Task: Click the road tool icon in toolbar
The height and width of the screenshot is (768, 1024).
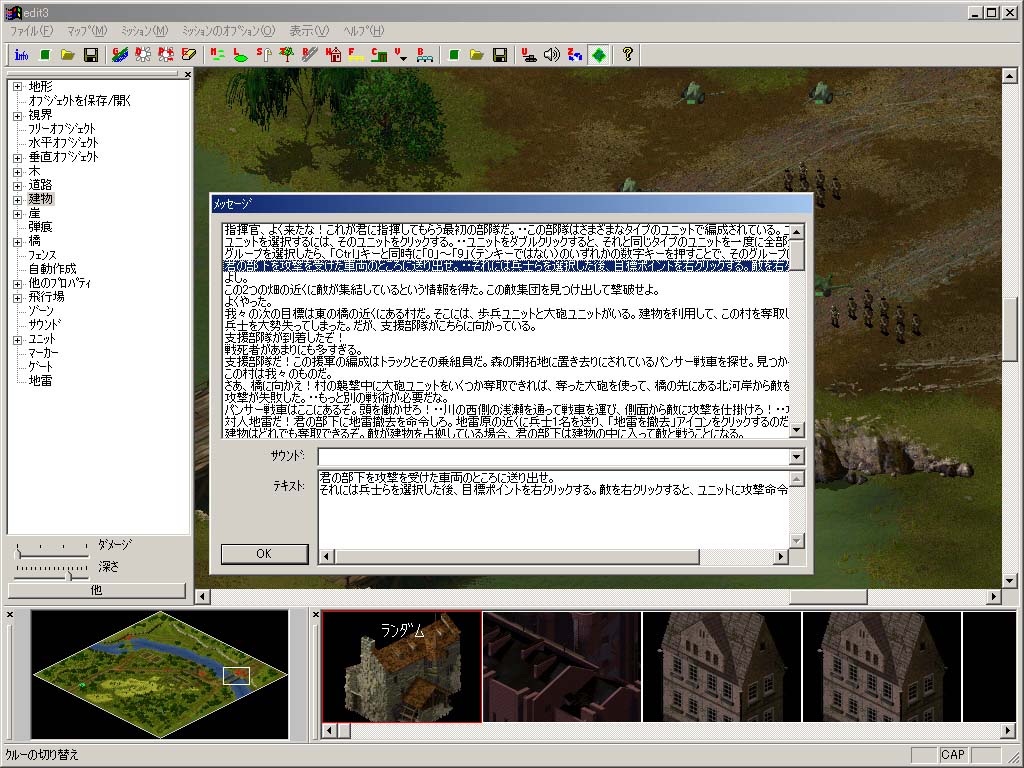Action: pyautogui.click(x=310, y=54)
